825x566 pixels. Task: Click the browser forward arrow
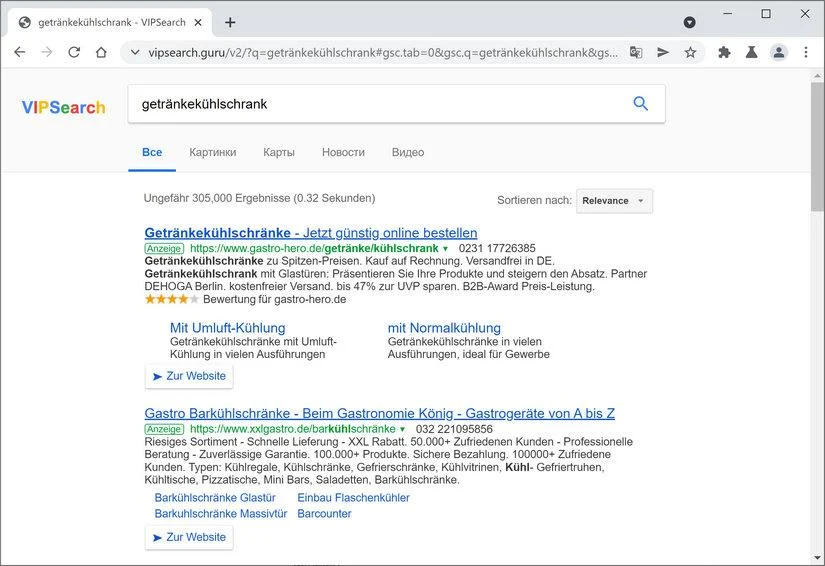[x=47, y=52]
